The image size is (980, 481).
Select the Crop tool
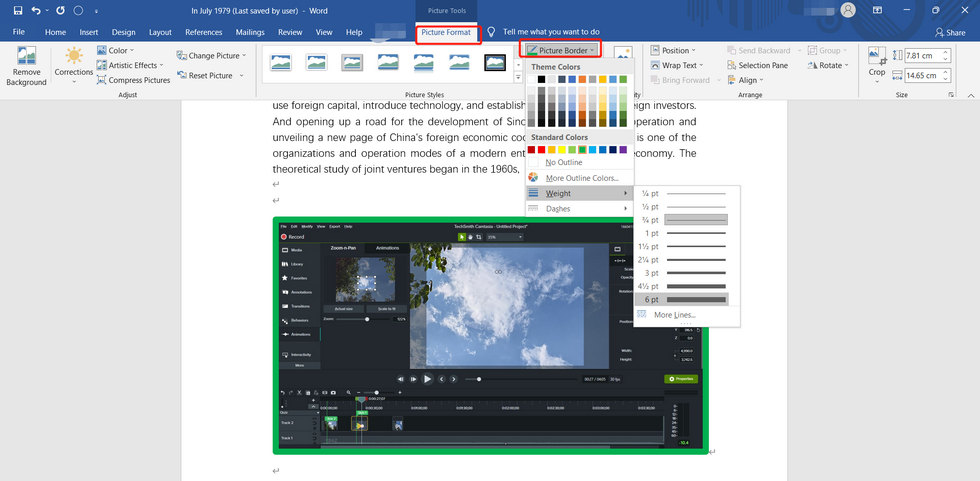(x=876, y=62)
